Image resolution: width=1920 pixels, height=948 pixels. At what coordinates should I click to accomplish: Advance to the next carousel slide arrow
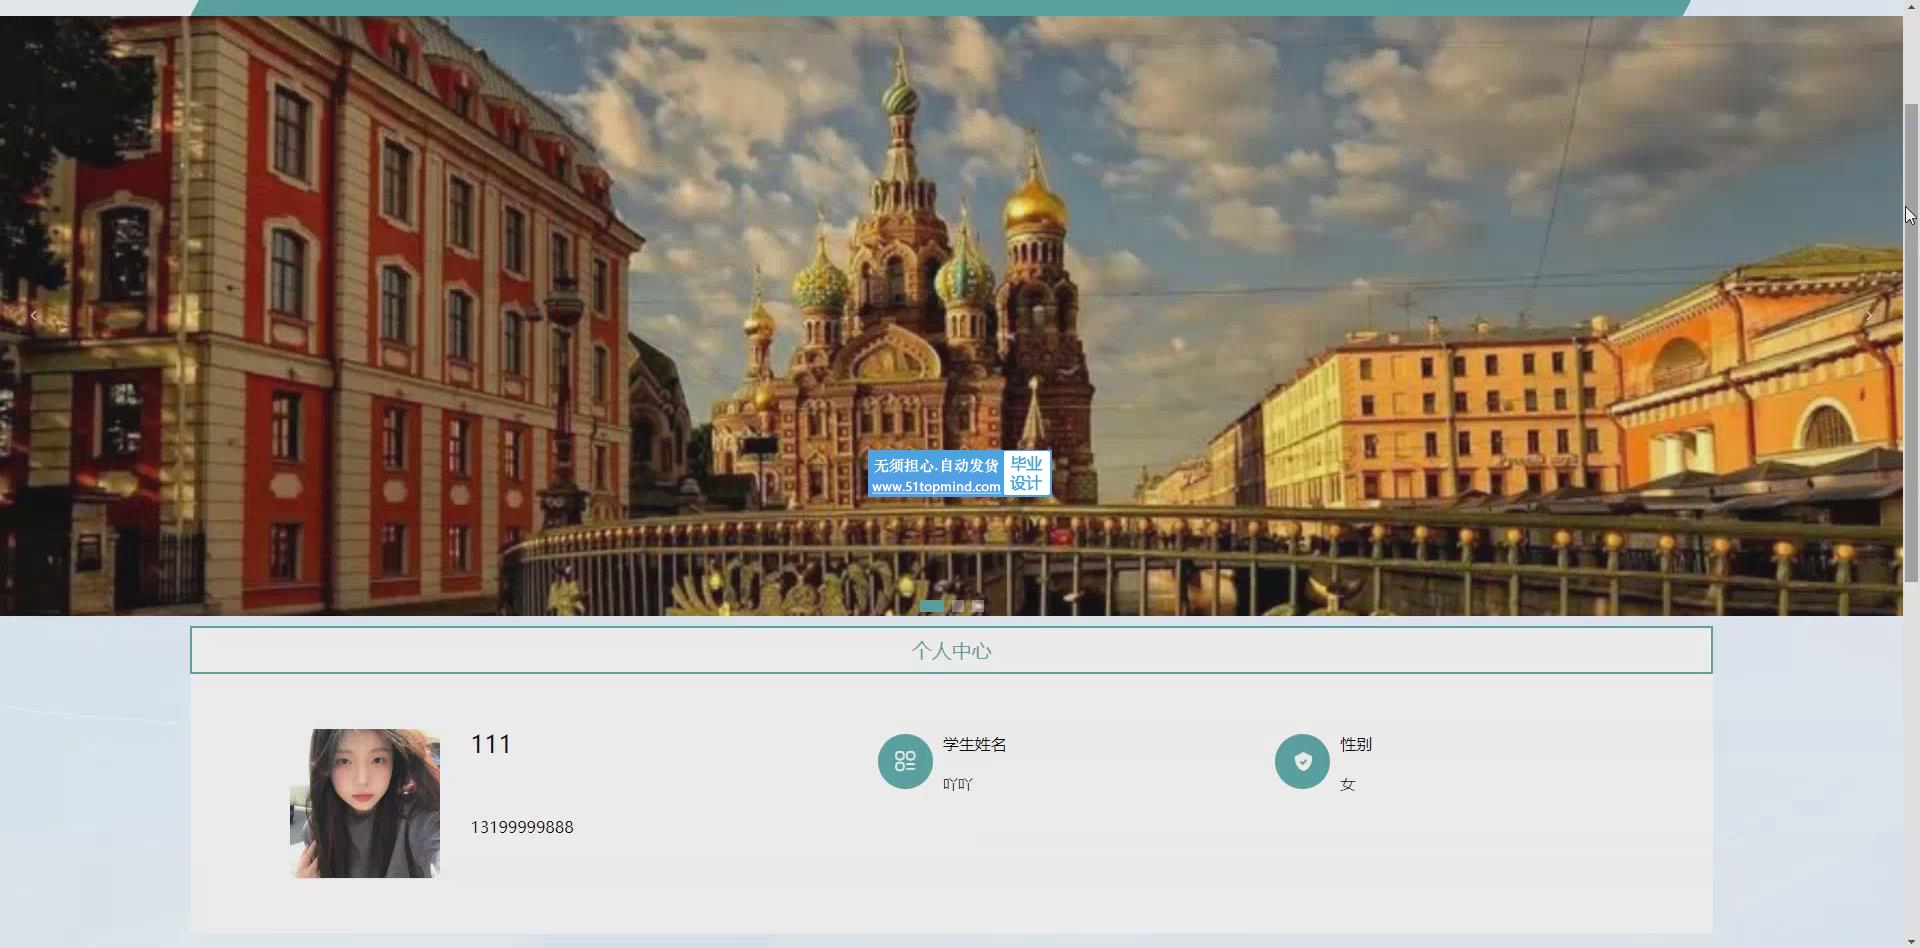pyautogui.click(x=1868, y=316)
